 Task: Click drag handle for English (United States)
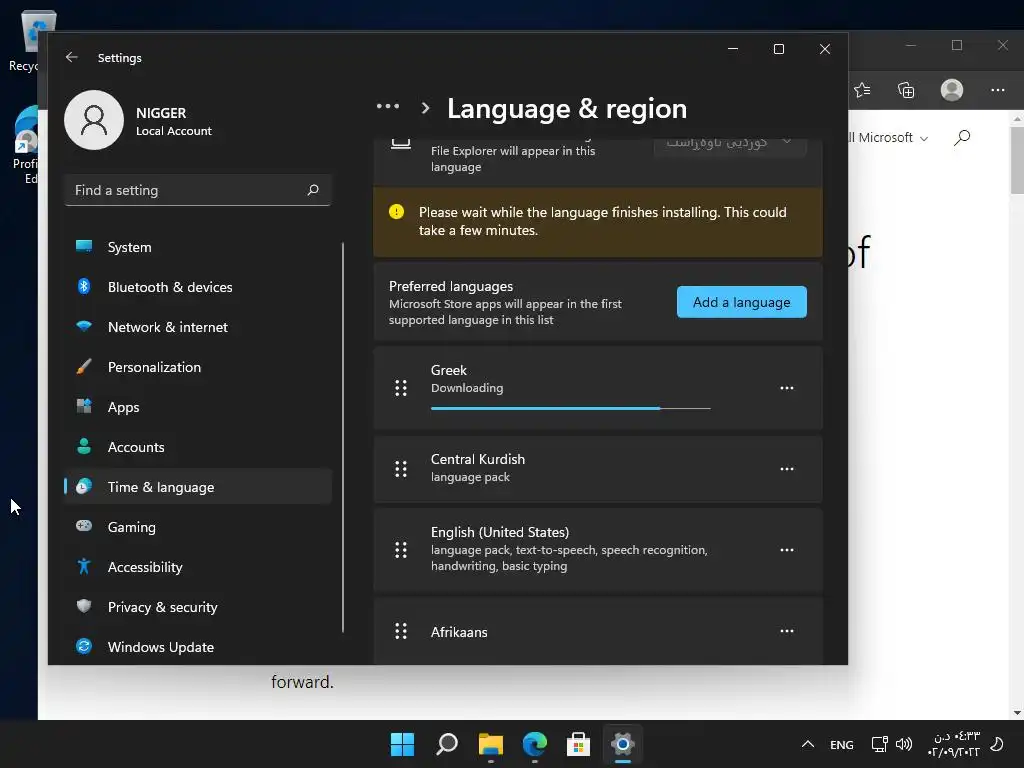point(401,550)
